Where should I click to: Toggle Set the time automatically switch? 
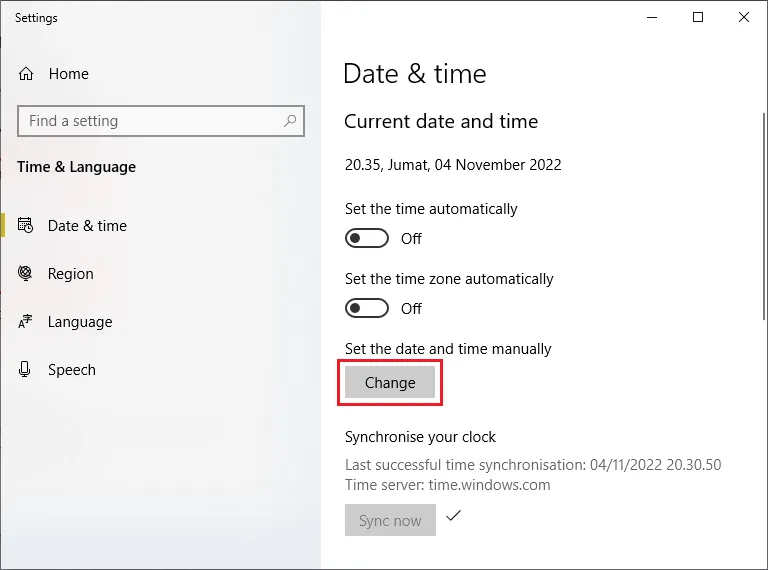[x=367, y=238]
